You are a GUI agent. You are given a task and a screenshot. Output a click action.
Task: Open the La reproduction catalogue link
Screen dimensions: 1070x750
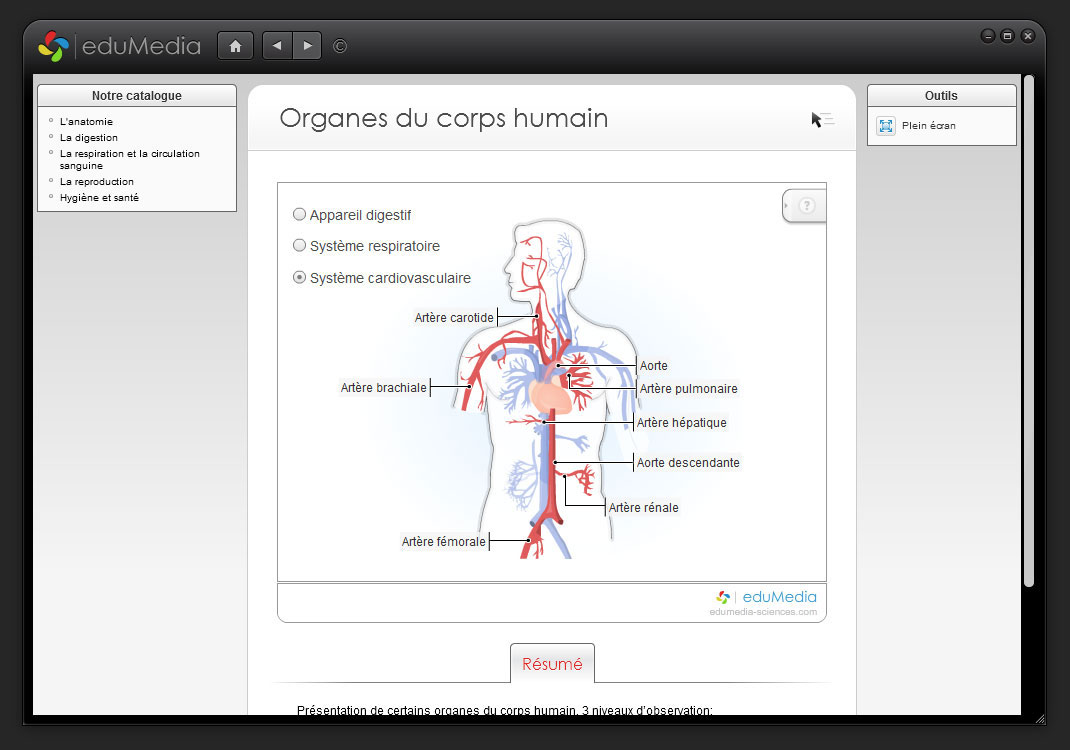[x=97, y=182]
